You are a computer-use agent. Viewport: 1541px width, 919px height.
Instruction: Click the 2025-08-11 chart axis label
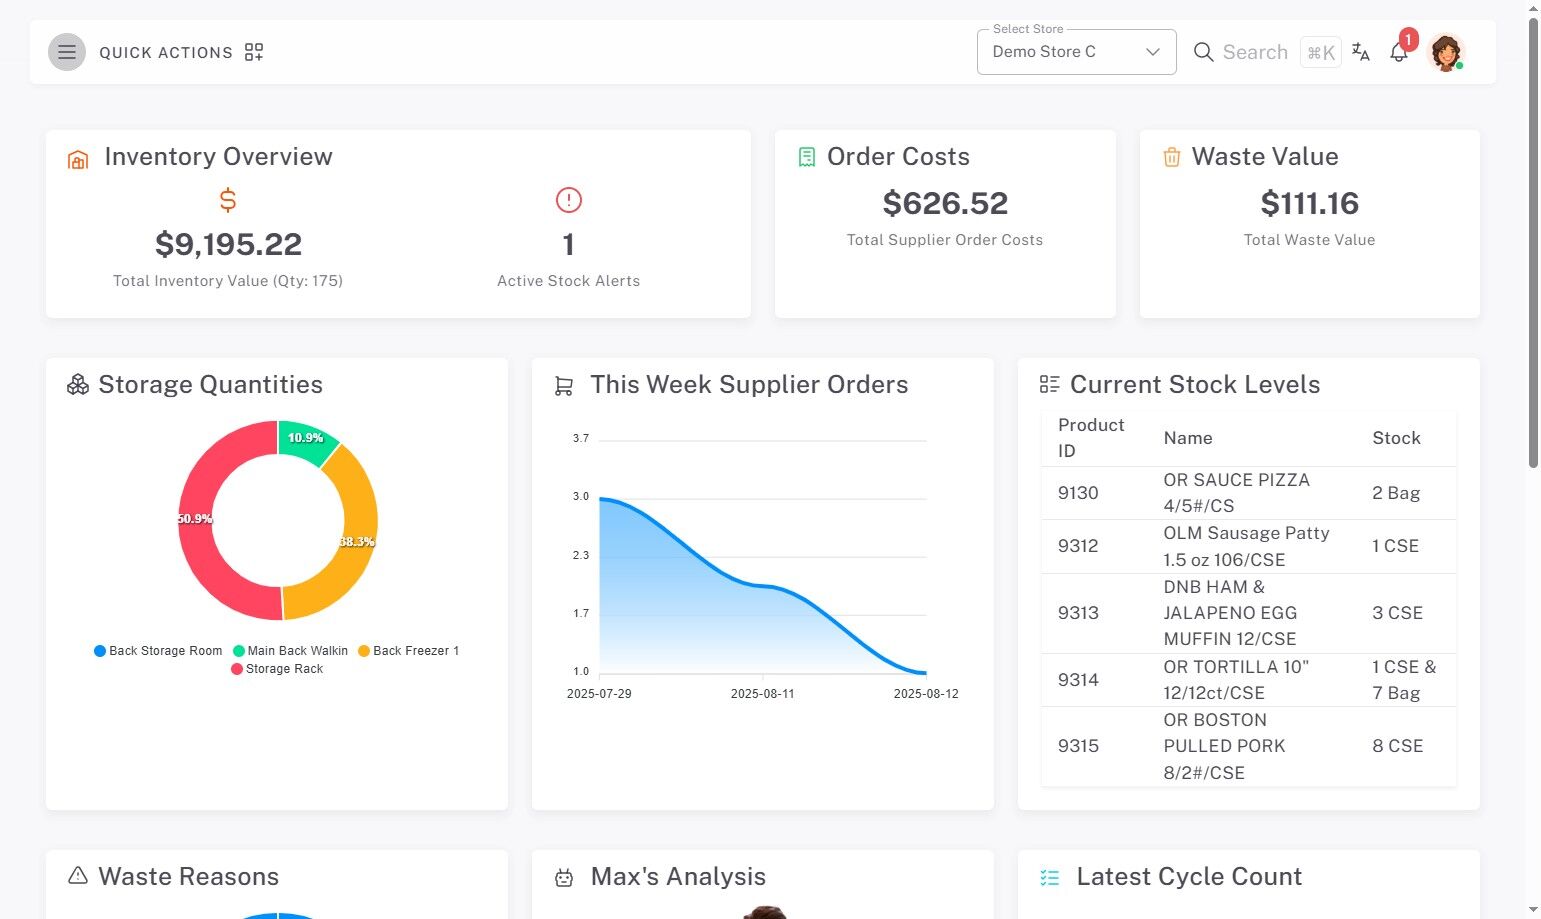coord(763,694)
